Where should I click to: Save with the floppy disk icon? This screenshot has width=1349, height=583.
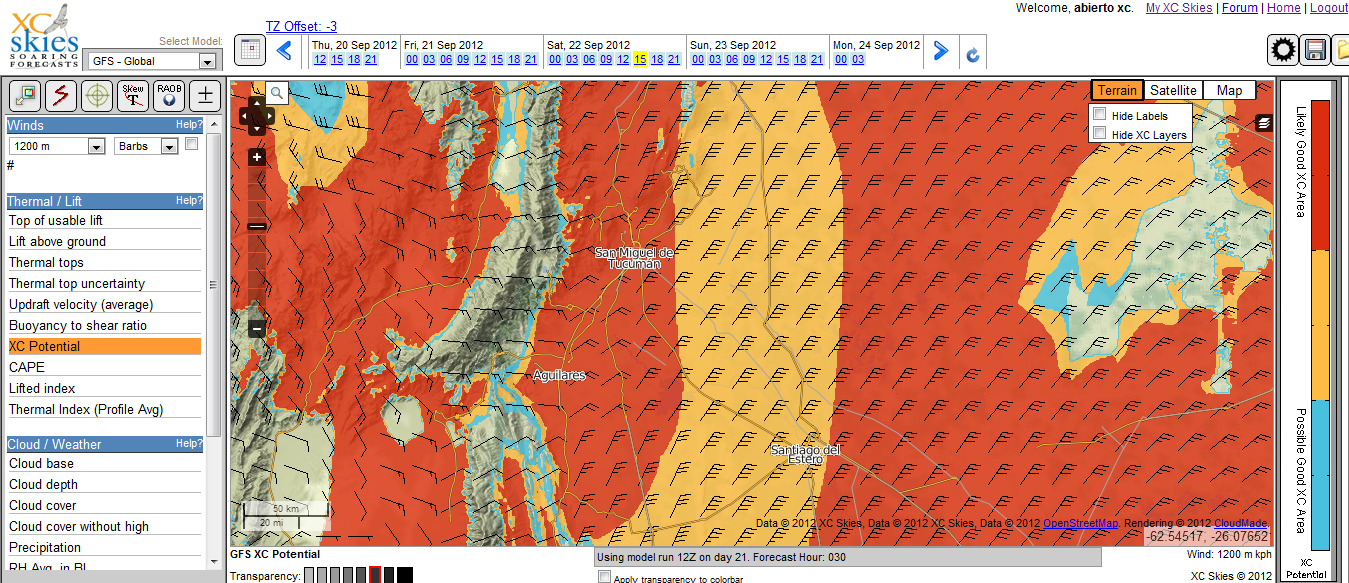1316,50
